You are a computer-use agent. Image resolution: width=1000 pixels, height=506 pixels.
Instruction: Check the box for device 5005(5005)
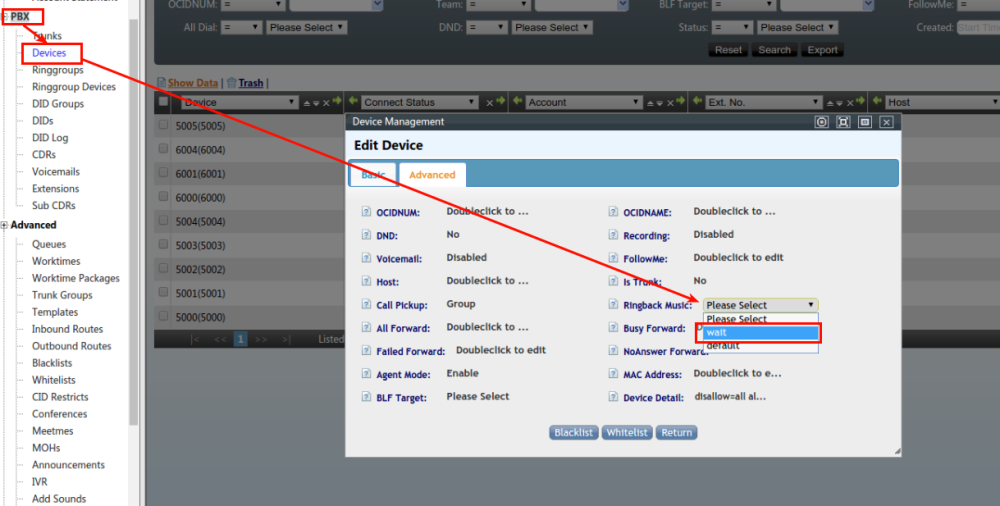coord(163,125)
